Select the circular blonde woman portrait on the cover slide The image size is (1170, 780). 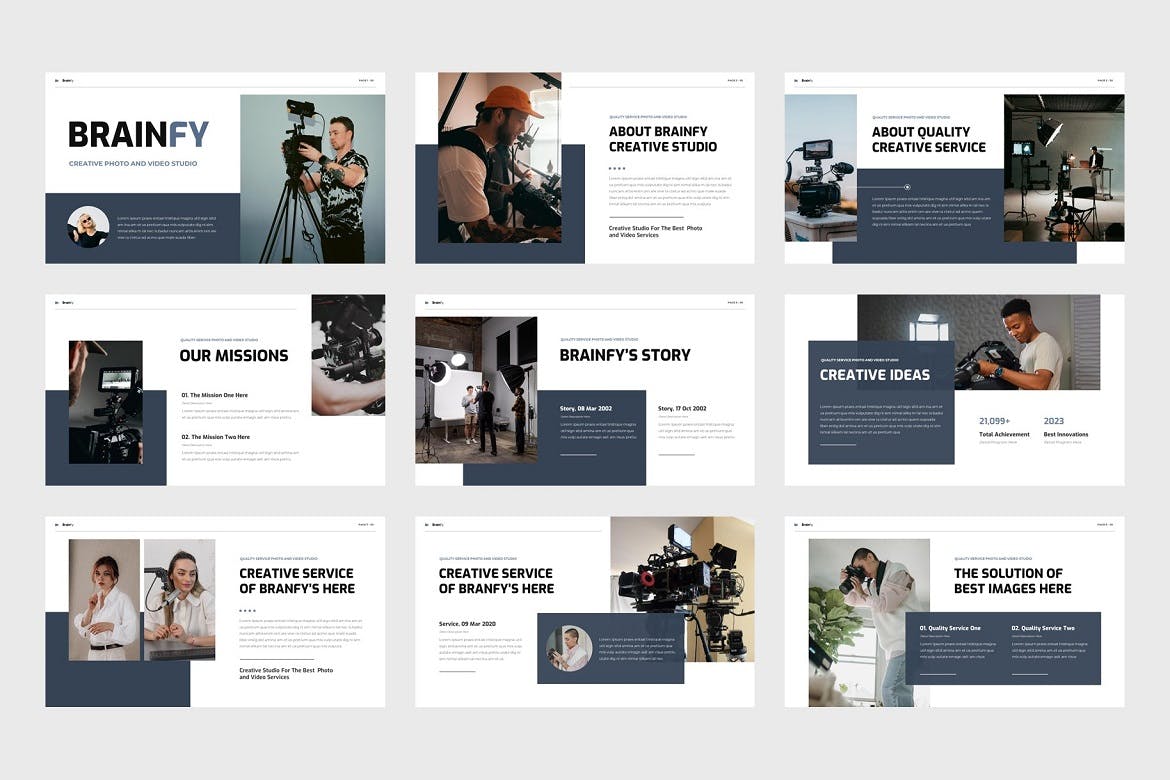[88, 227]
